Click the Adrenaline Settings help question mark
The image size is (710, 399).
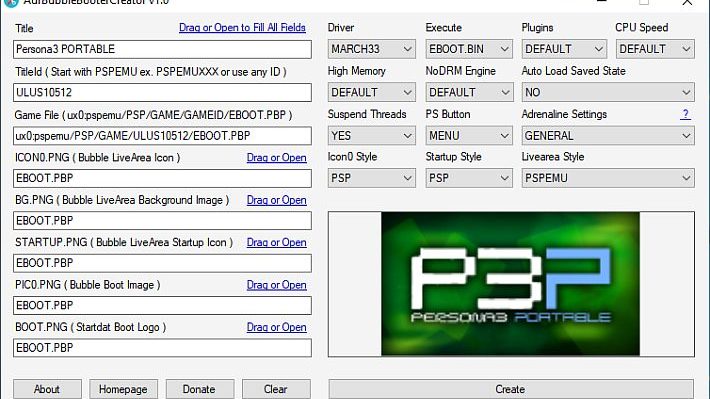[x=686, y=114]
